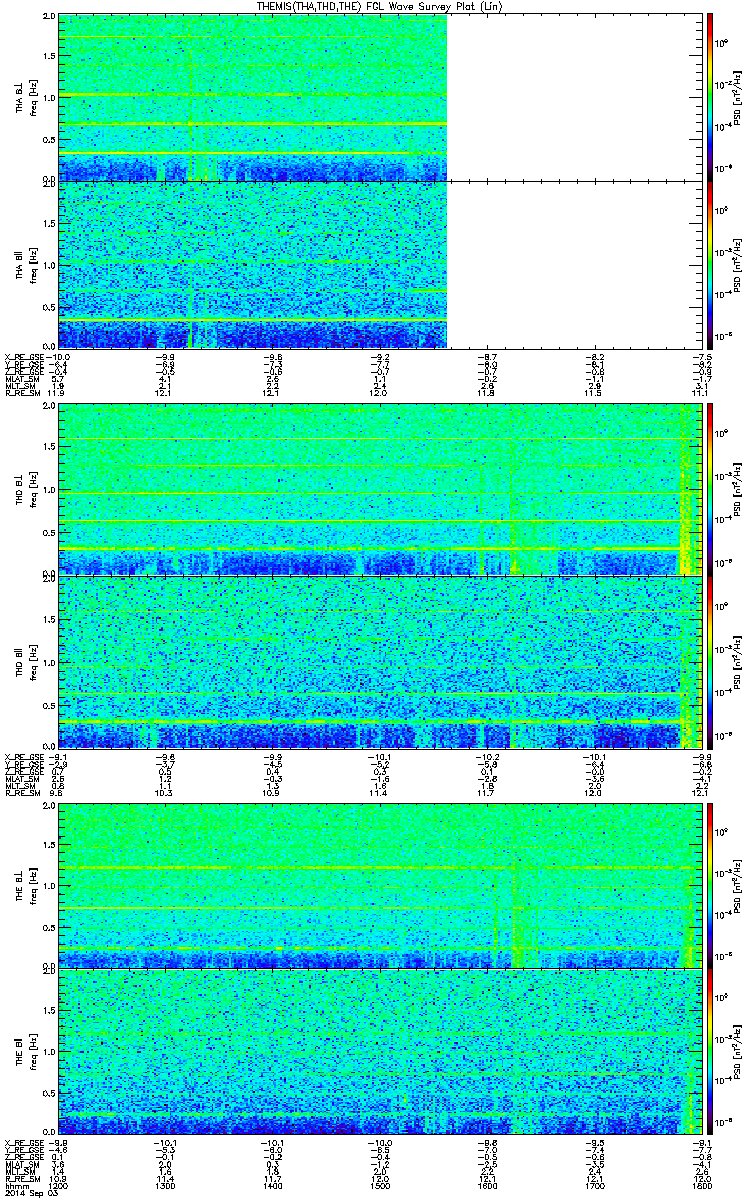Image resolution: width=750 pixels, height=1200 pixels.
Task: Click the '1.0' frequency tick of the THD B-perpendicular panel
Action: coord(48,489)
